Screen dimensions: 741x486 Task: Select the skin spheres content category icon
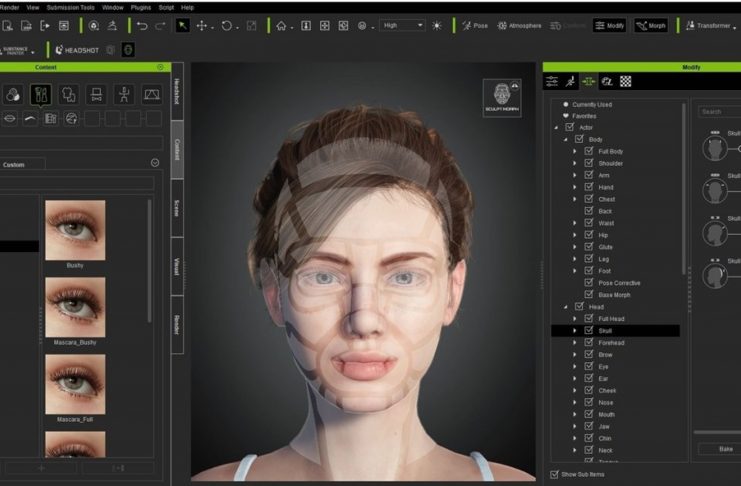pyautogui.click(x=13, y=95)
